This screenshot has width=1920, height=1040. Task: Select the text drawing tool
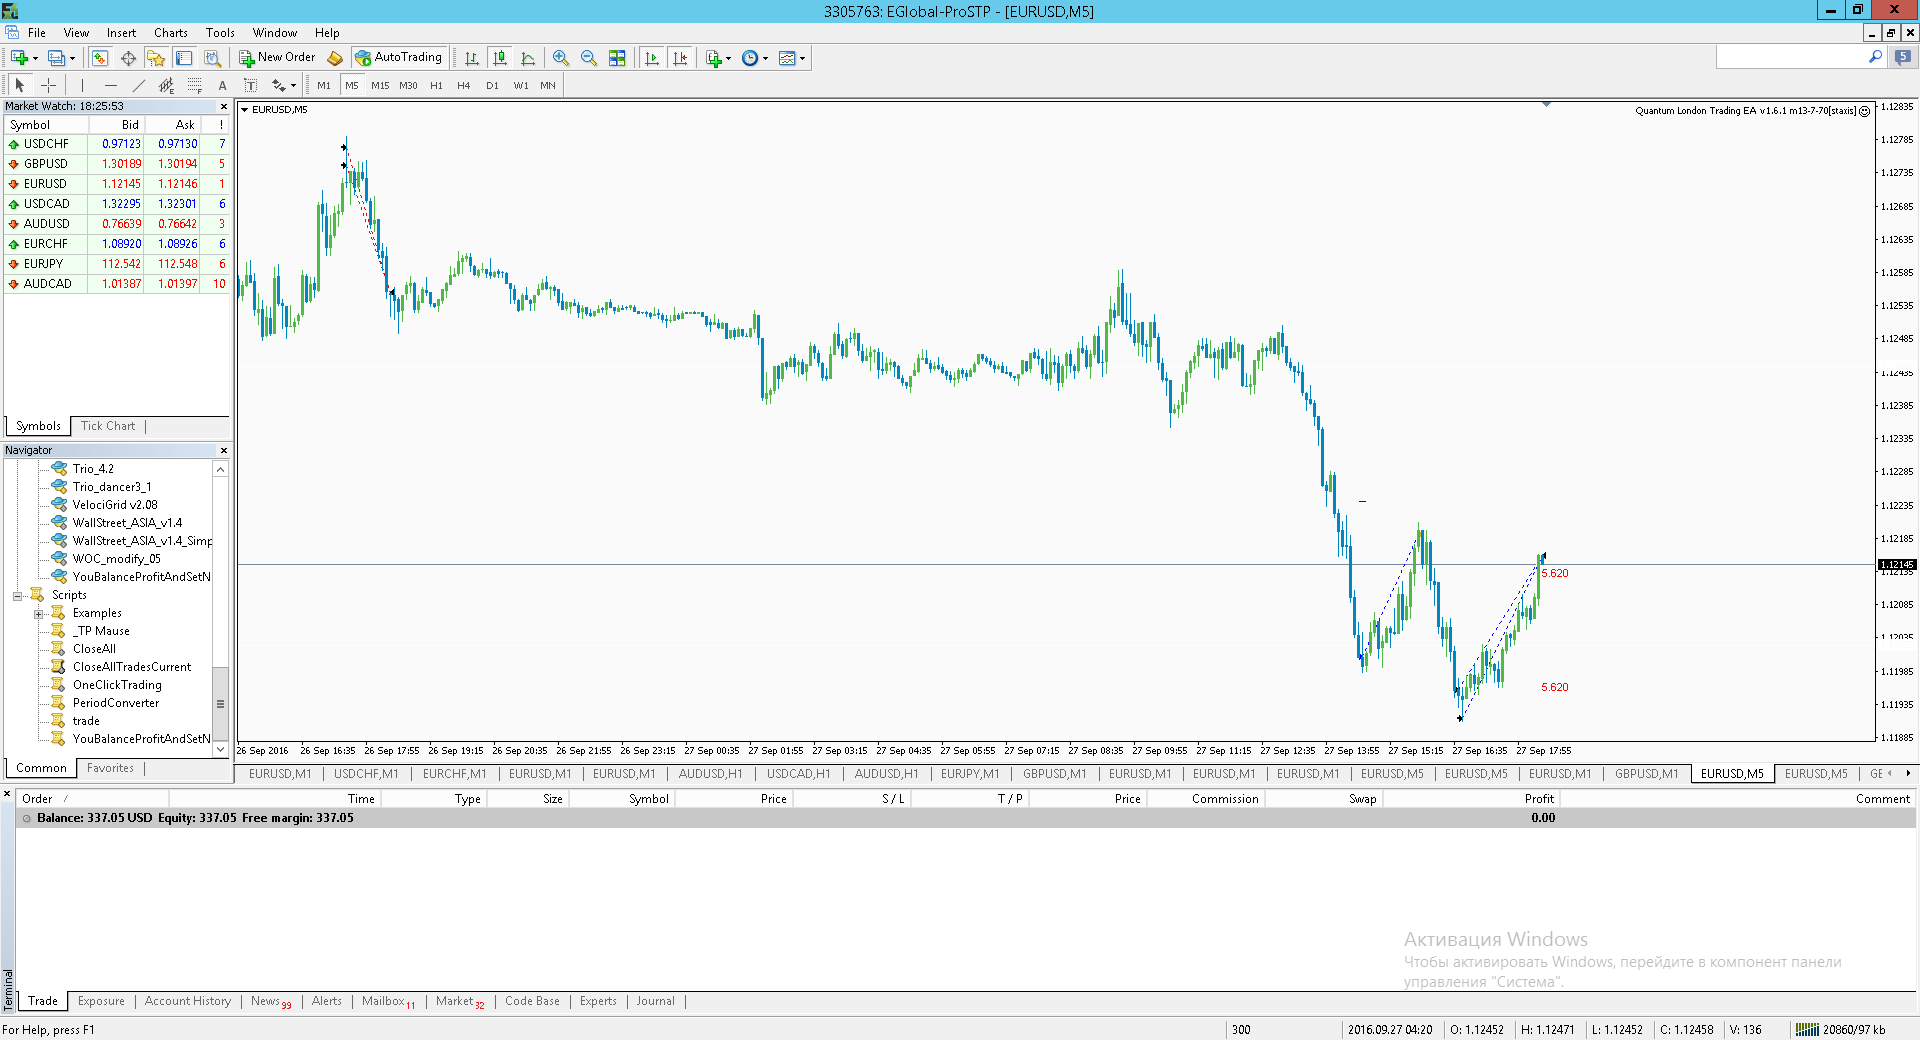(222, 85)
